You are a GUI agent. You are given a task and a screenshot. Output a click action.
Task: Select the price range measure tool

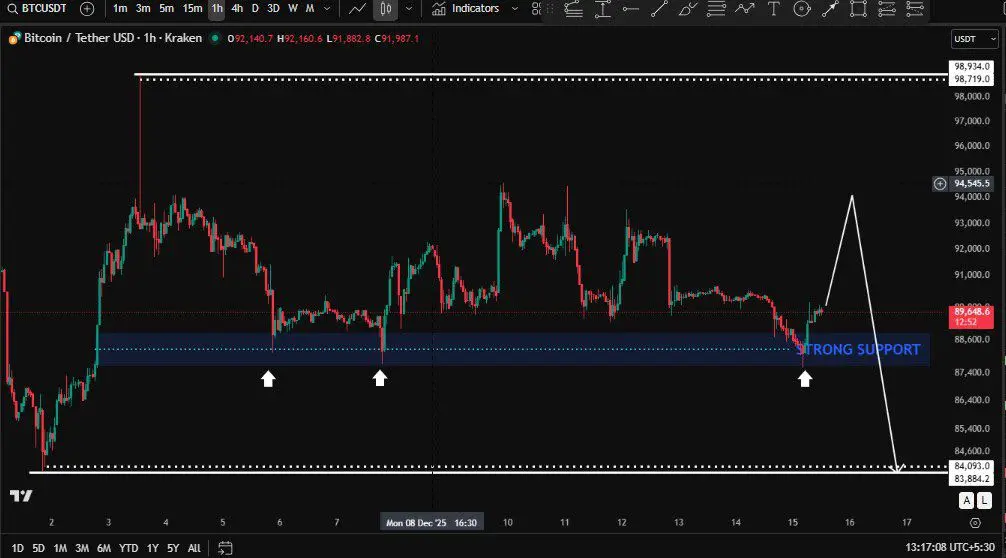coord(603,9)
